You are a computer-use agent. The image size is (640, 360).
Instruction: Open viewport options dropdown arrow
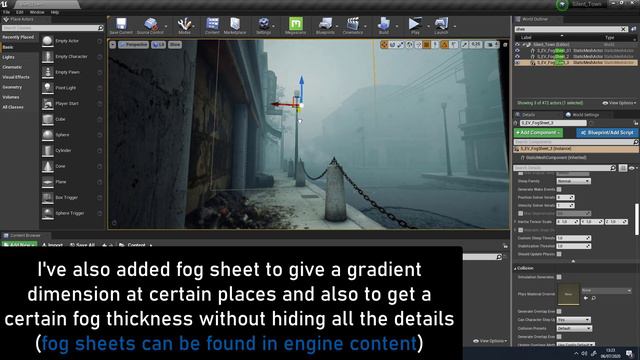click(x=113, y=44)
